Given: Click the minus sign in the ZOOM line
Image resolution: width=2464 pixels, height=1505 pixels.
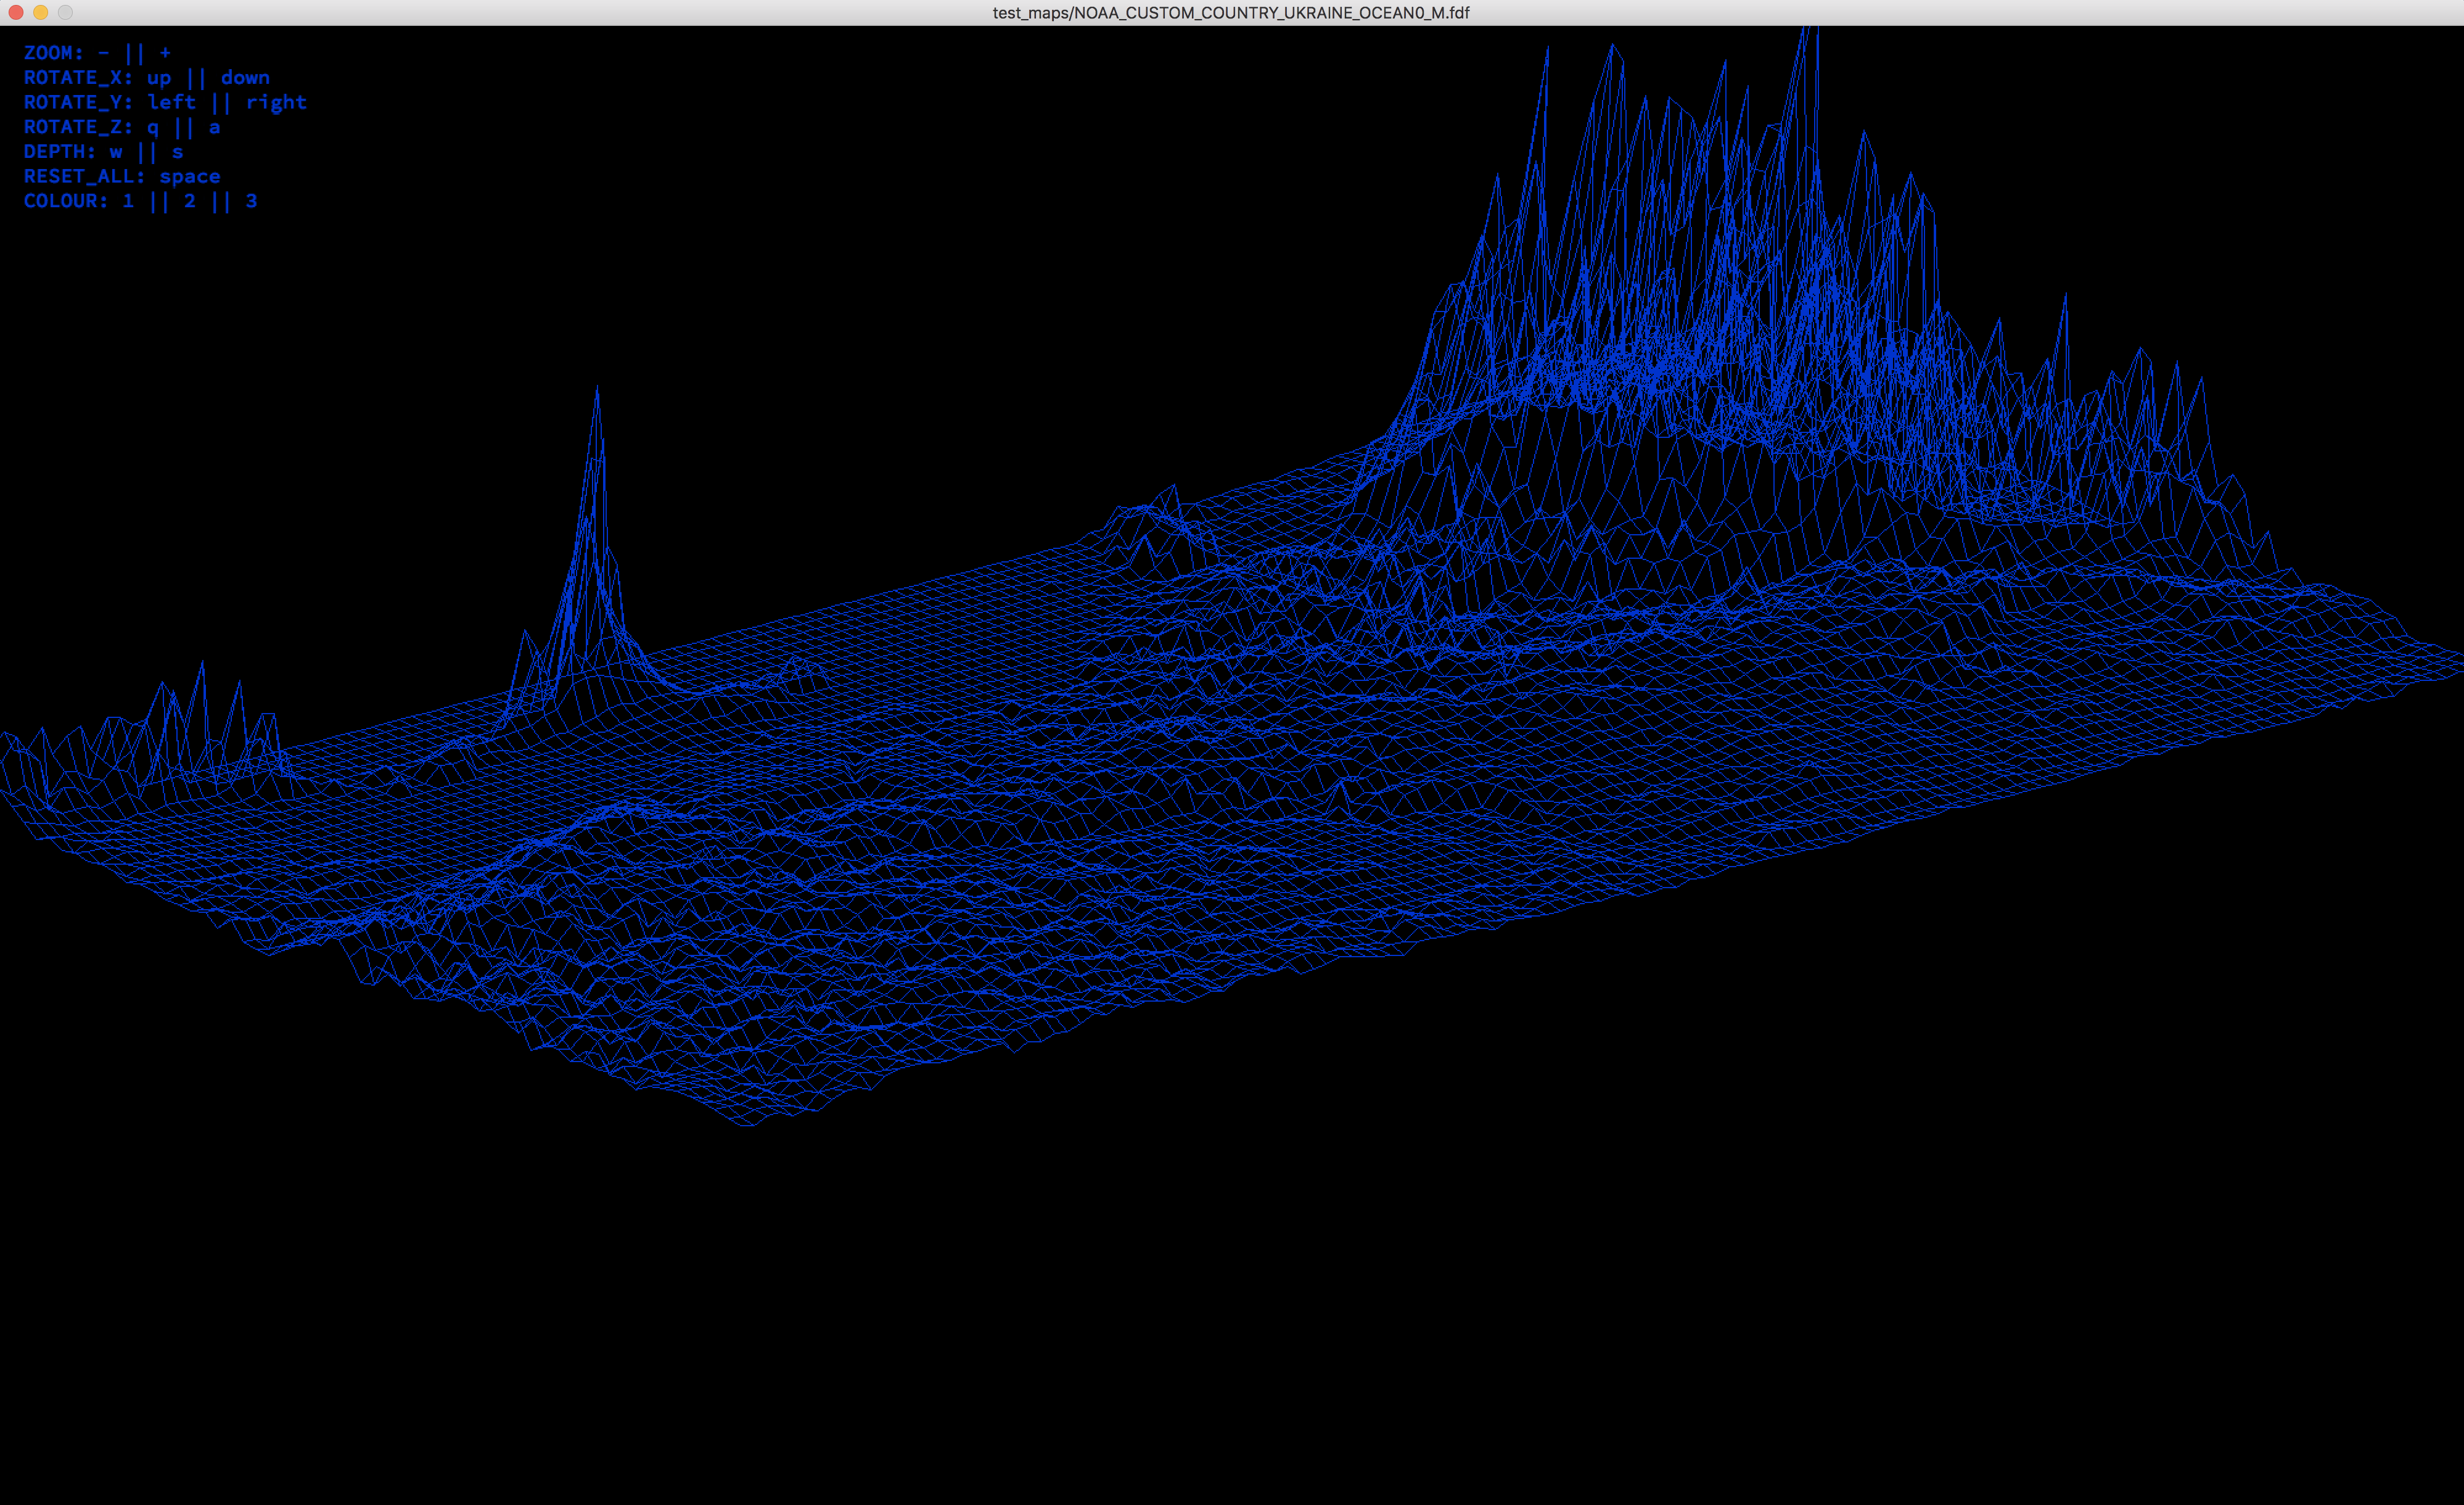Looking at the screenshot, I should coord(103,53).
